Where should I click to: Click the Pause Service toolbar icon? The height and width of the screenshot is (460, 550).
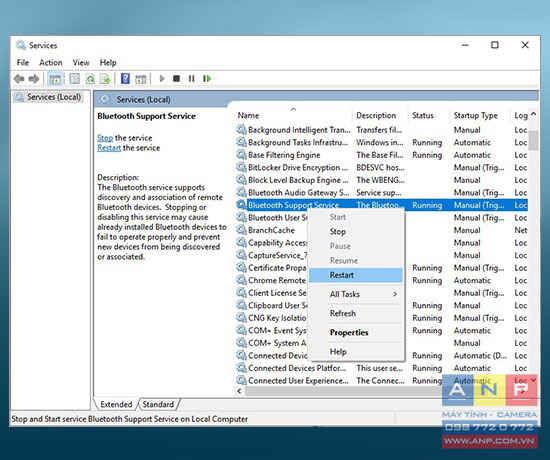pos(192,79)
